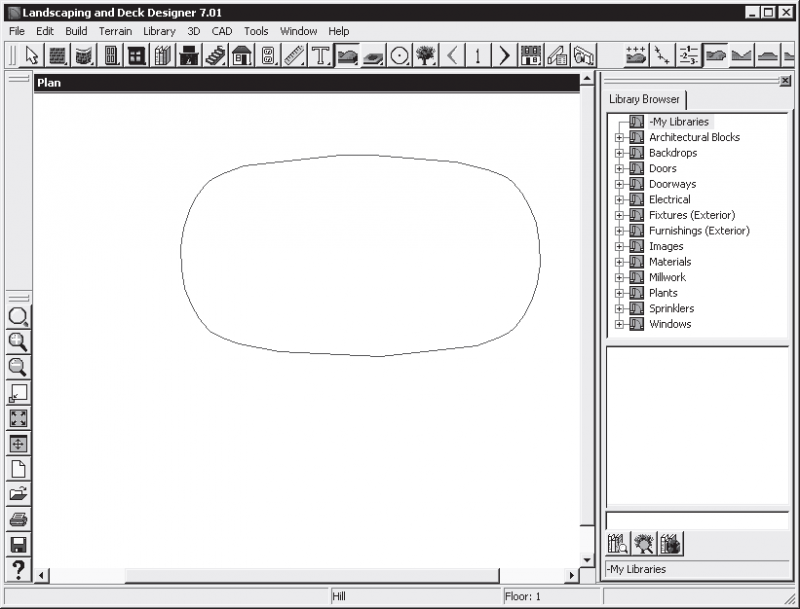
Task: Select the Stairs tool icon
Action: [x=215, y=55]
